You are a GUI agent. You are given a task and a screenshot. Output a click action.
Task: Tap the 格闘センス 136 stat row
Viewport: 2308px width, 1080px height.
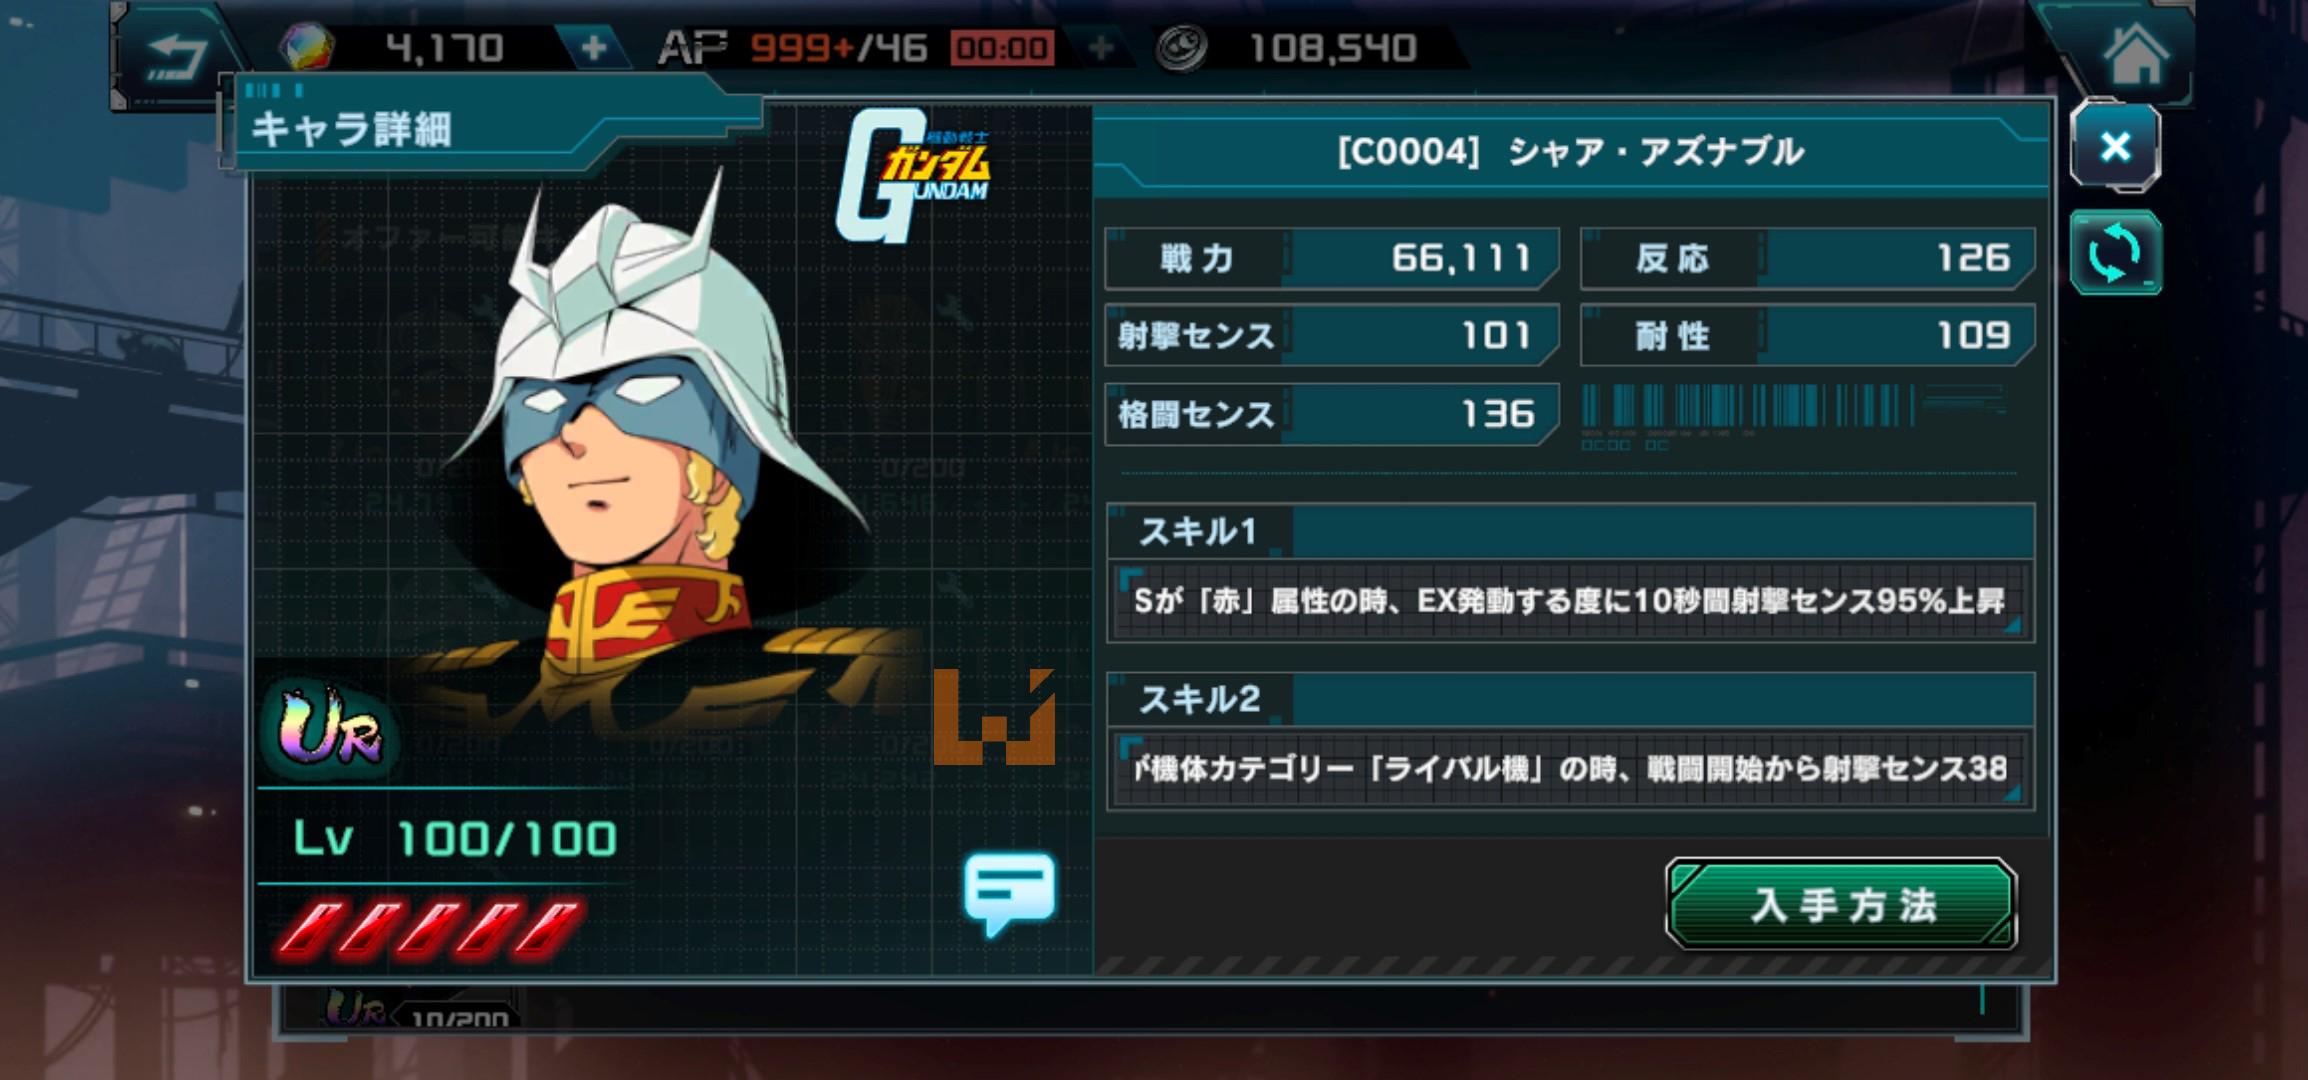pyautogui.click(x=1331, y=414)
